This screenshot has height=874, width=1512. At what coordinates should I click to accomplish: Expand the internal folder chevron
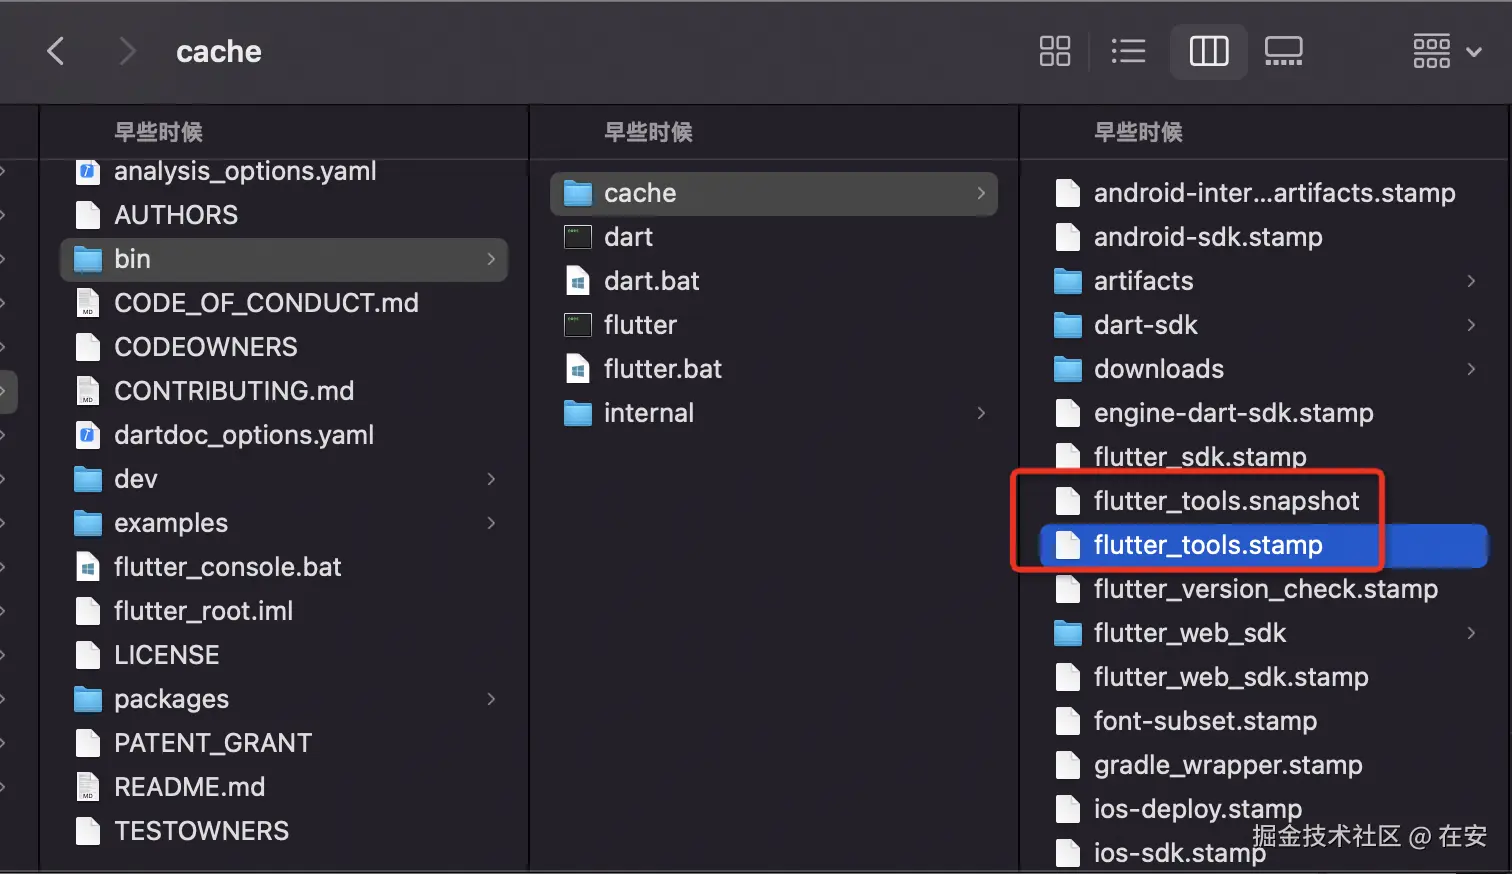click(980, 413)
